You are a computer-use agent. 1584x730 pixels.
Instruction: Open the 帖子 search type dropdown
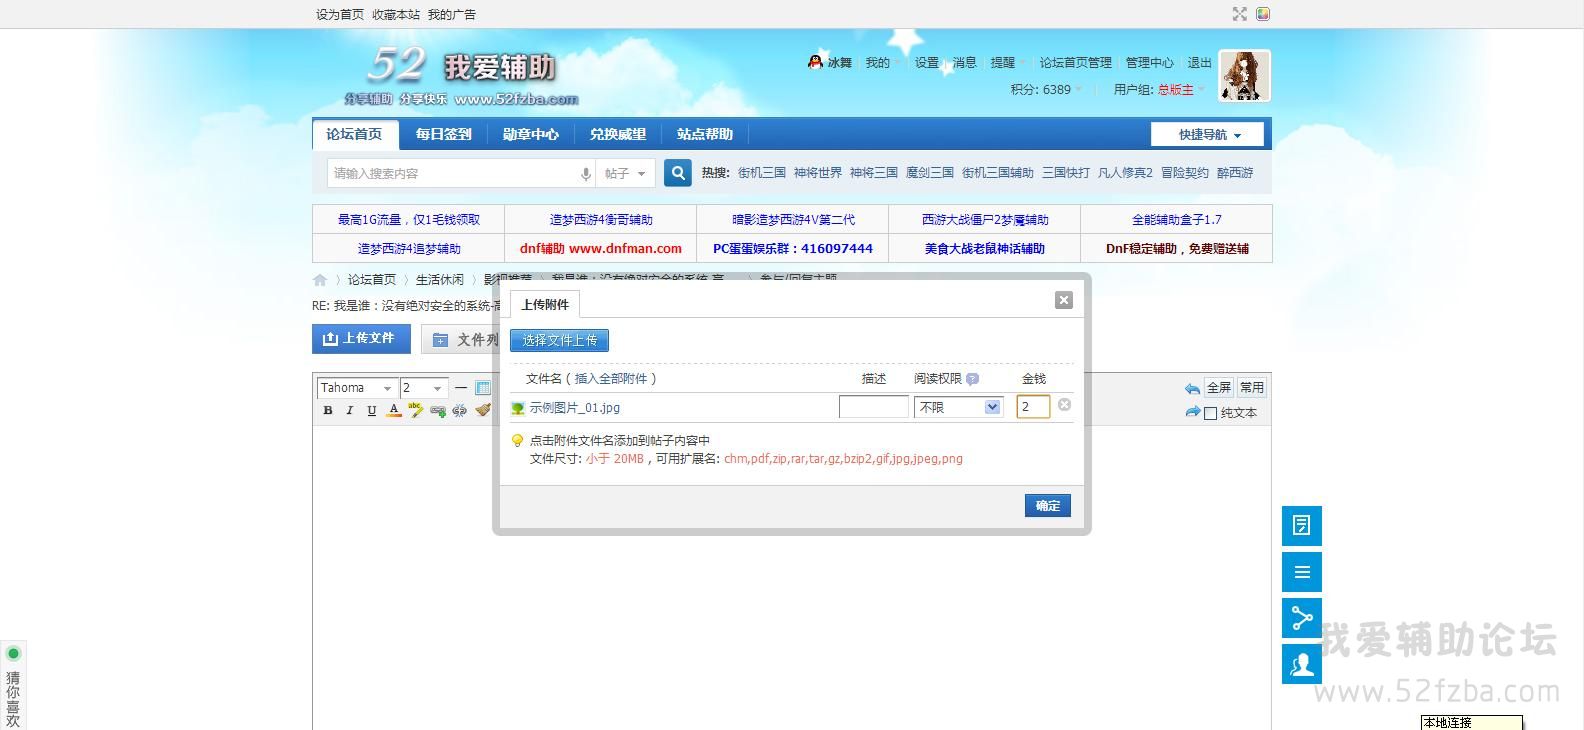tap(625, 174)
